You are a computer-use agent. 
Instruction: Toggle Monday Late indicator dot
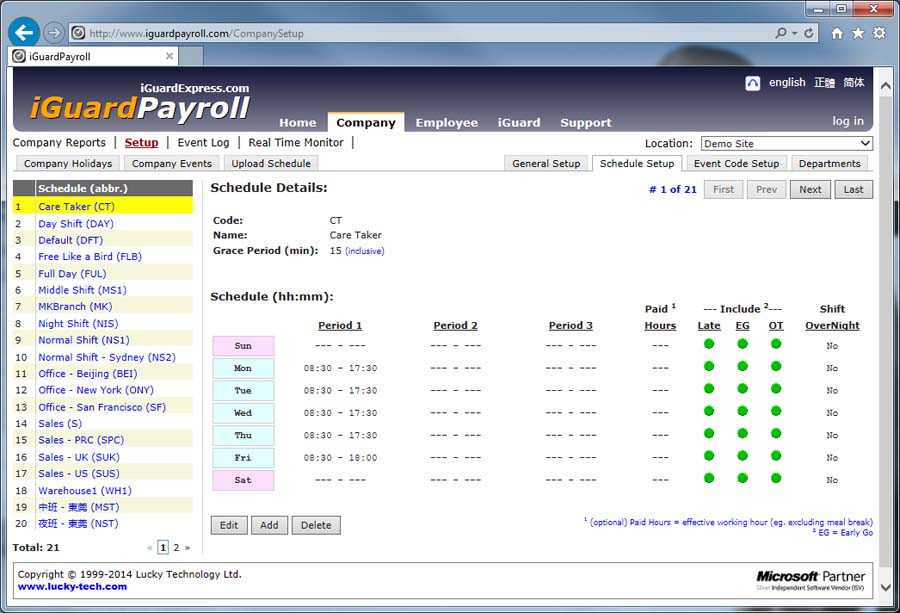click(x=709, y=366)
